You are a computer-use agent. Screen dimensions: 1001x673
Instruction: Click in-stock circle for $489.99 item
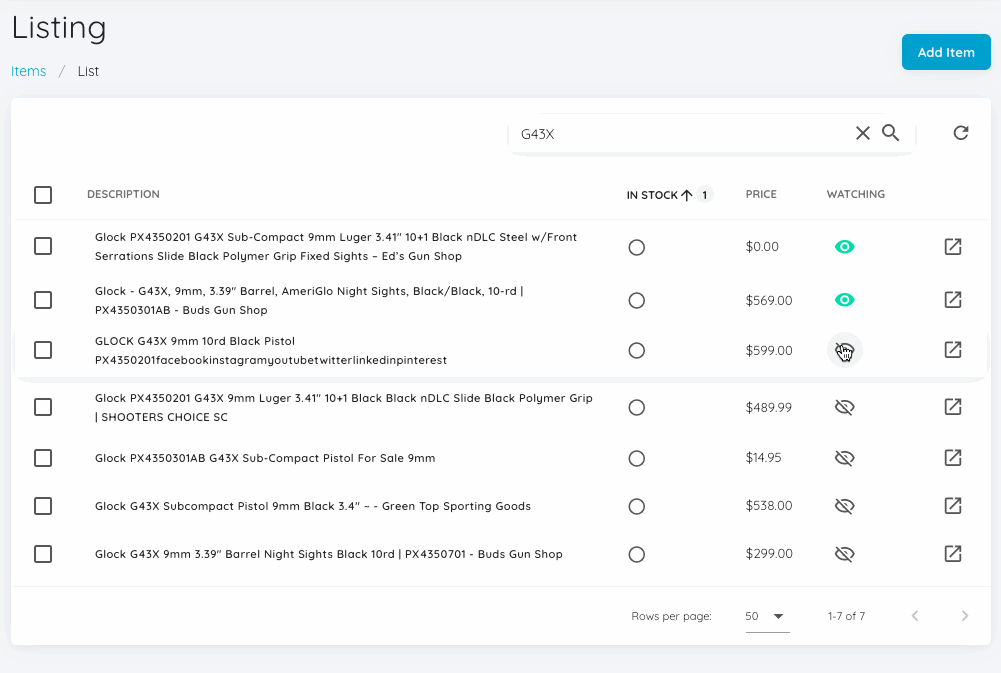(636, 407)
